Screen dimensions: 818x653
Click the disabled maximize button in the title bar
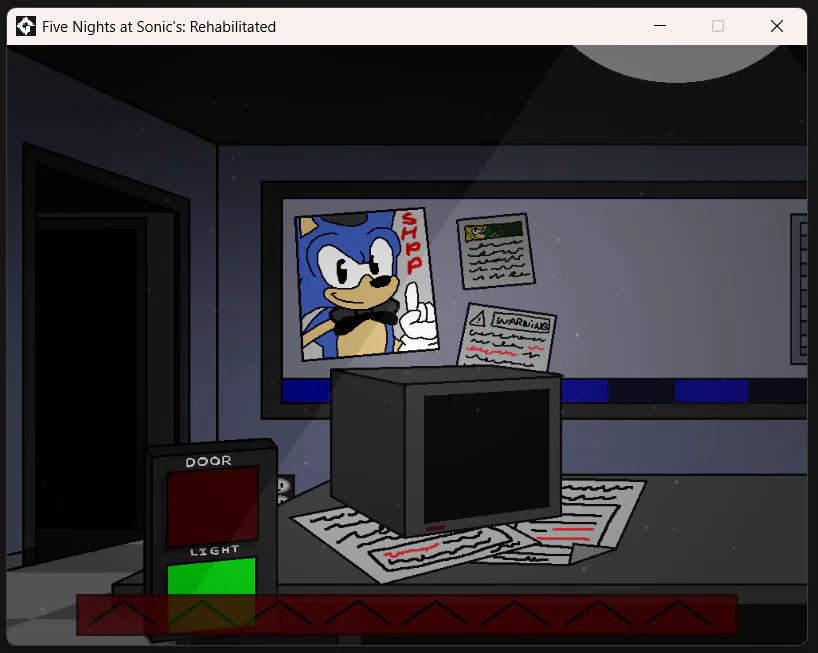[718, 26]
